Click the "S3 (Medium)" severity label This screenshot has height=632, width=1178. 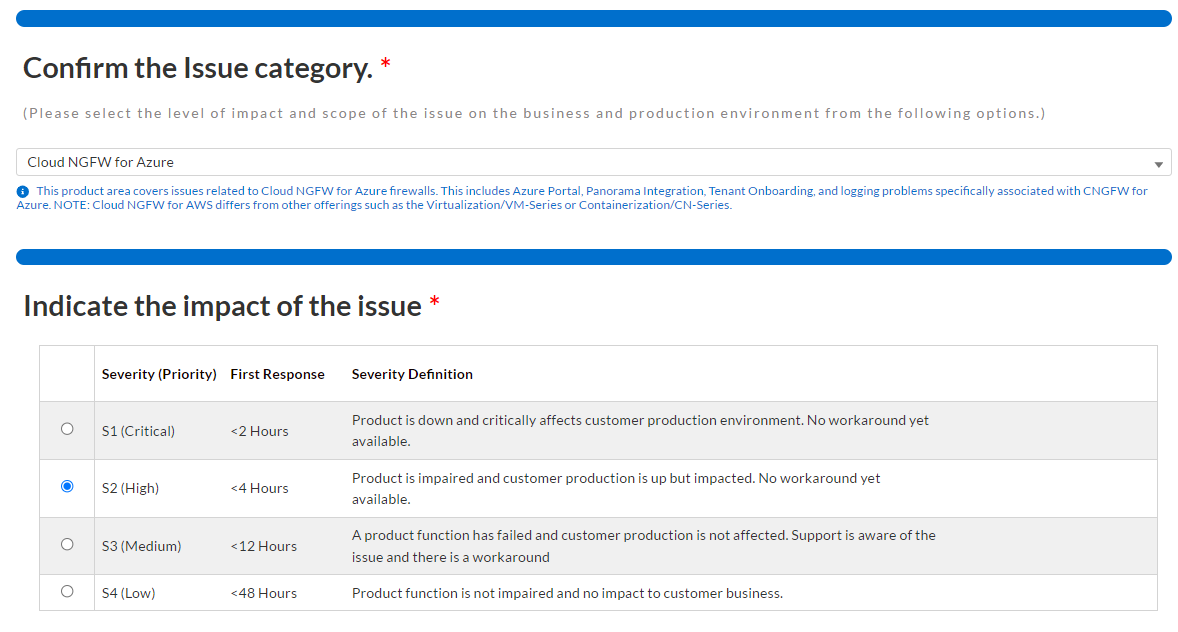click(x=141, y=546)
